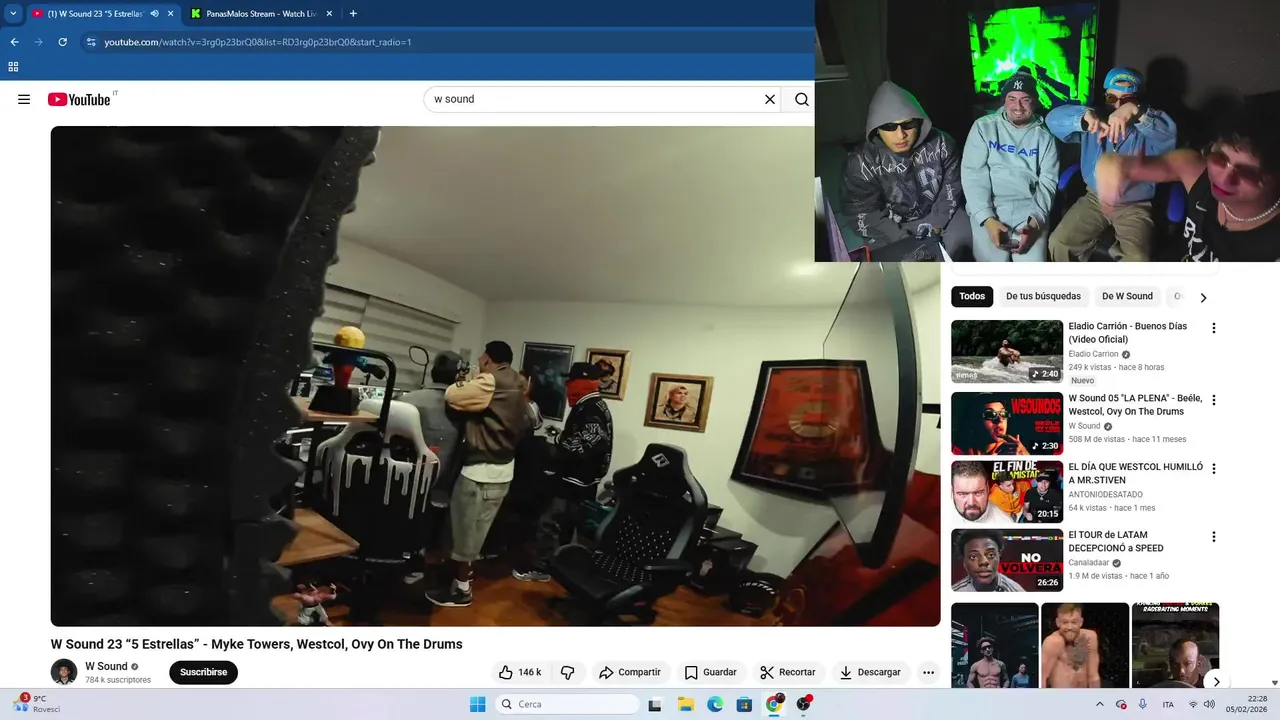Open options for W Sound 05 LA PLENA
Viewport: 1280px width, 720px height.
point(1214,400)
